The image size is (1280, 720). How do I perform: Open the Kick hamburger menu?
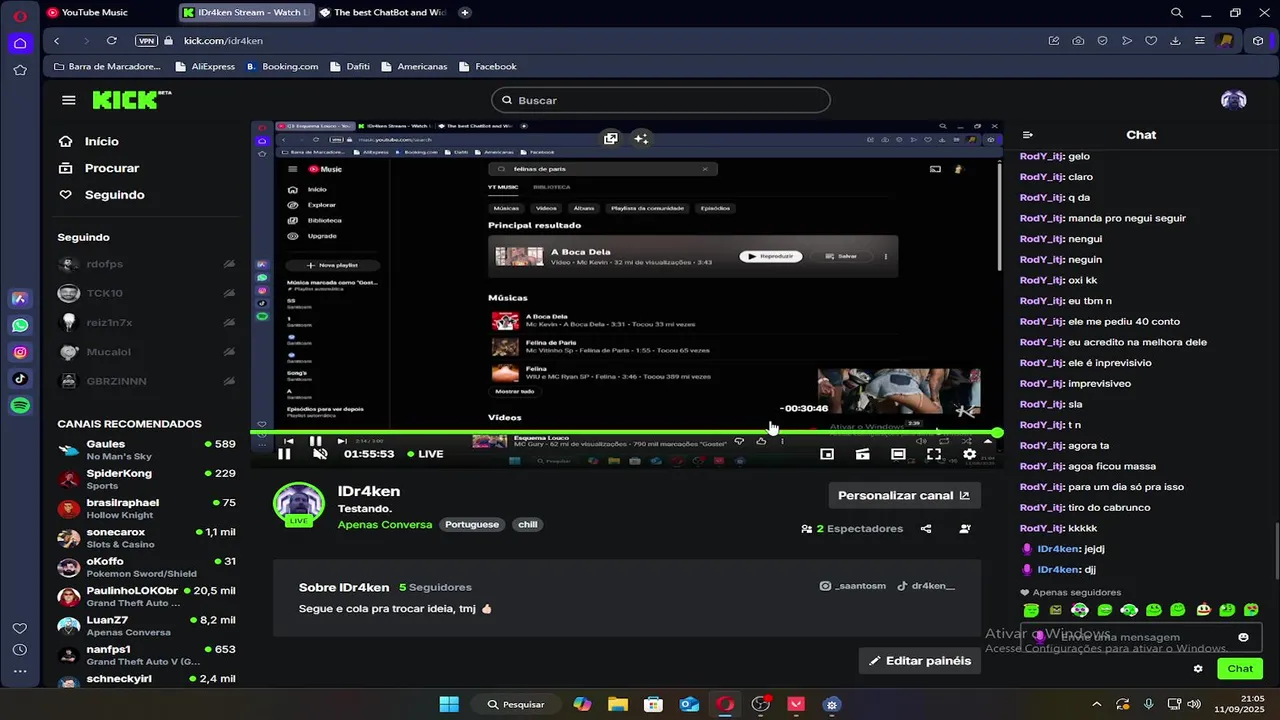click(68, 100)
